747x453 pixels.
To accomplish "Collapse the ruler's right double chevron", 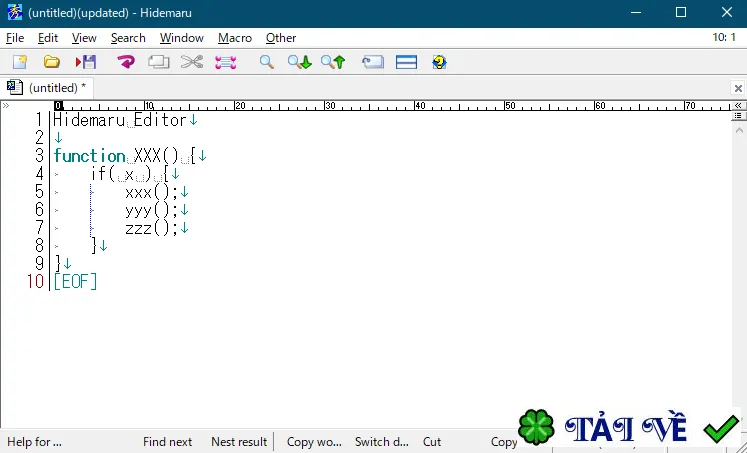I will pyautogui.click(x=738, y=105).
